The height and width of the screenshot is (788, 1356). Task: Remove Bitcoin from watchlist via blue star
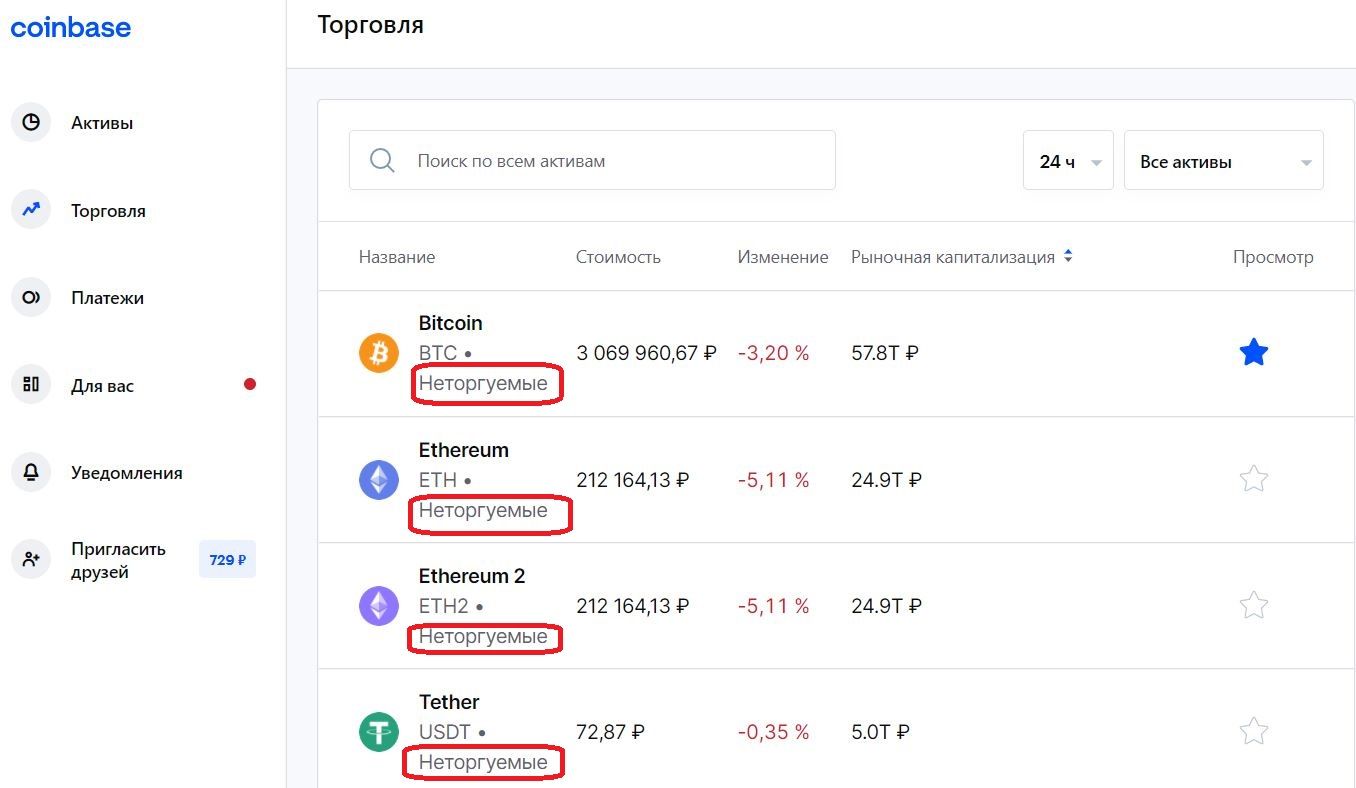click(1253, 353)
